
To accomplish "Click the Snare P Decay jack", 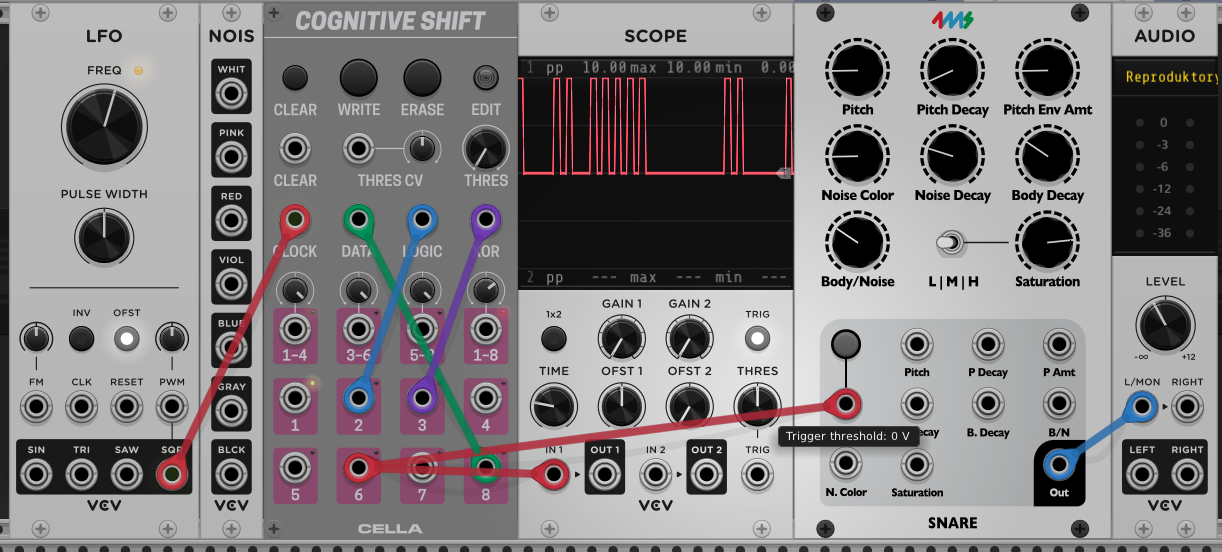I will point(988,345).
